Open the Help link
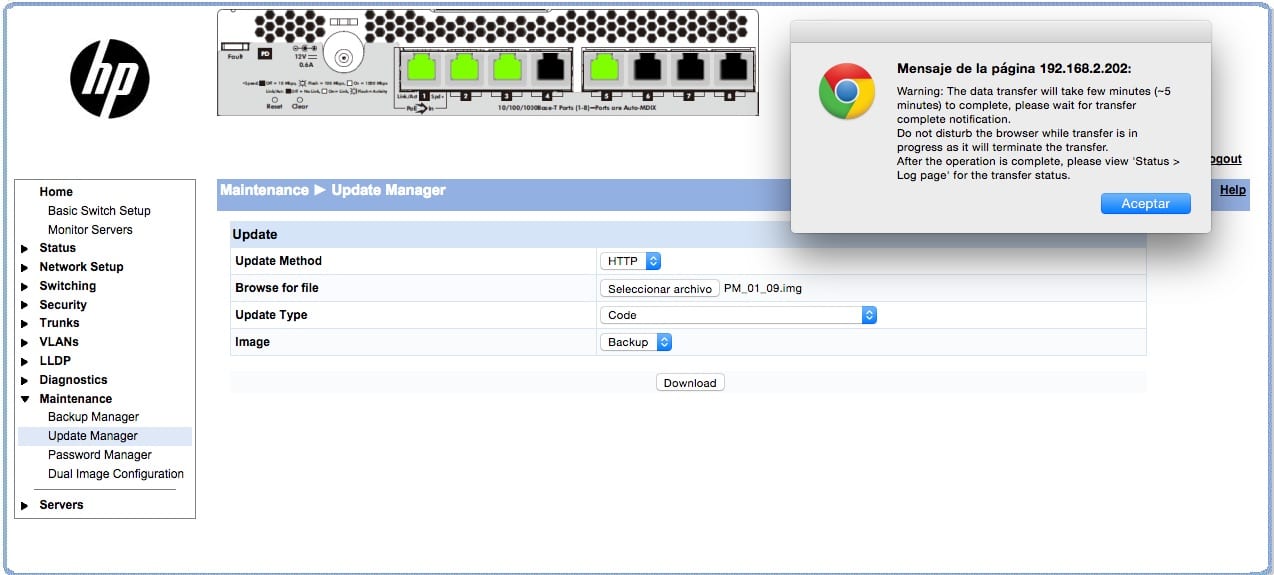Image resolution: width=1274 pixels, height=575 pixels. 1233,190
